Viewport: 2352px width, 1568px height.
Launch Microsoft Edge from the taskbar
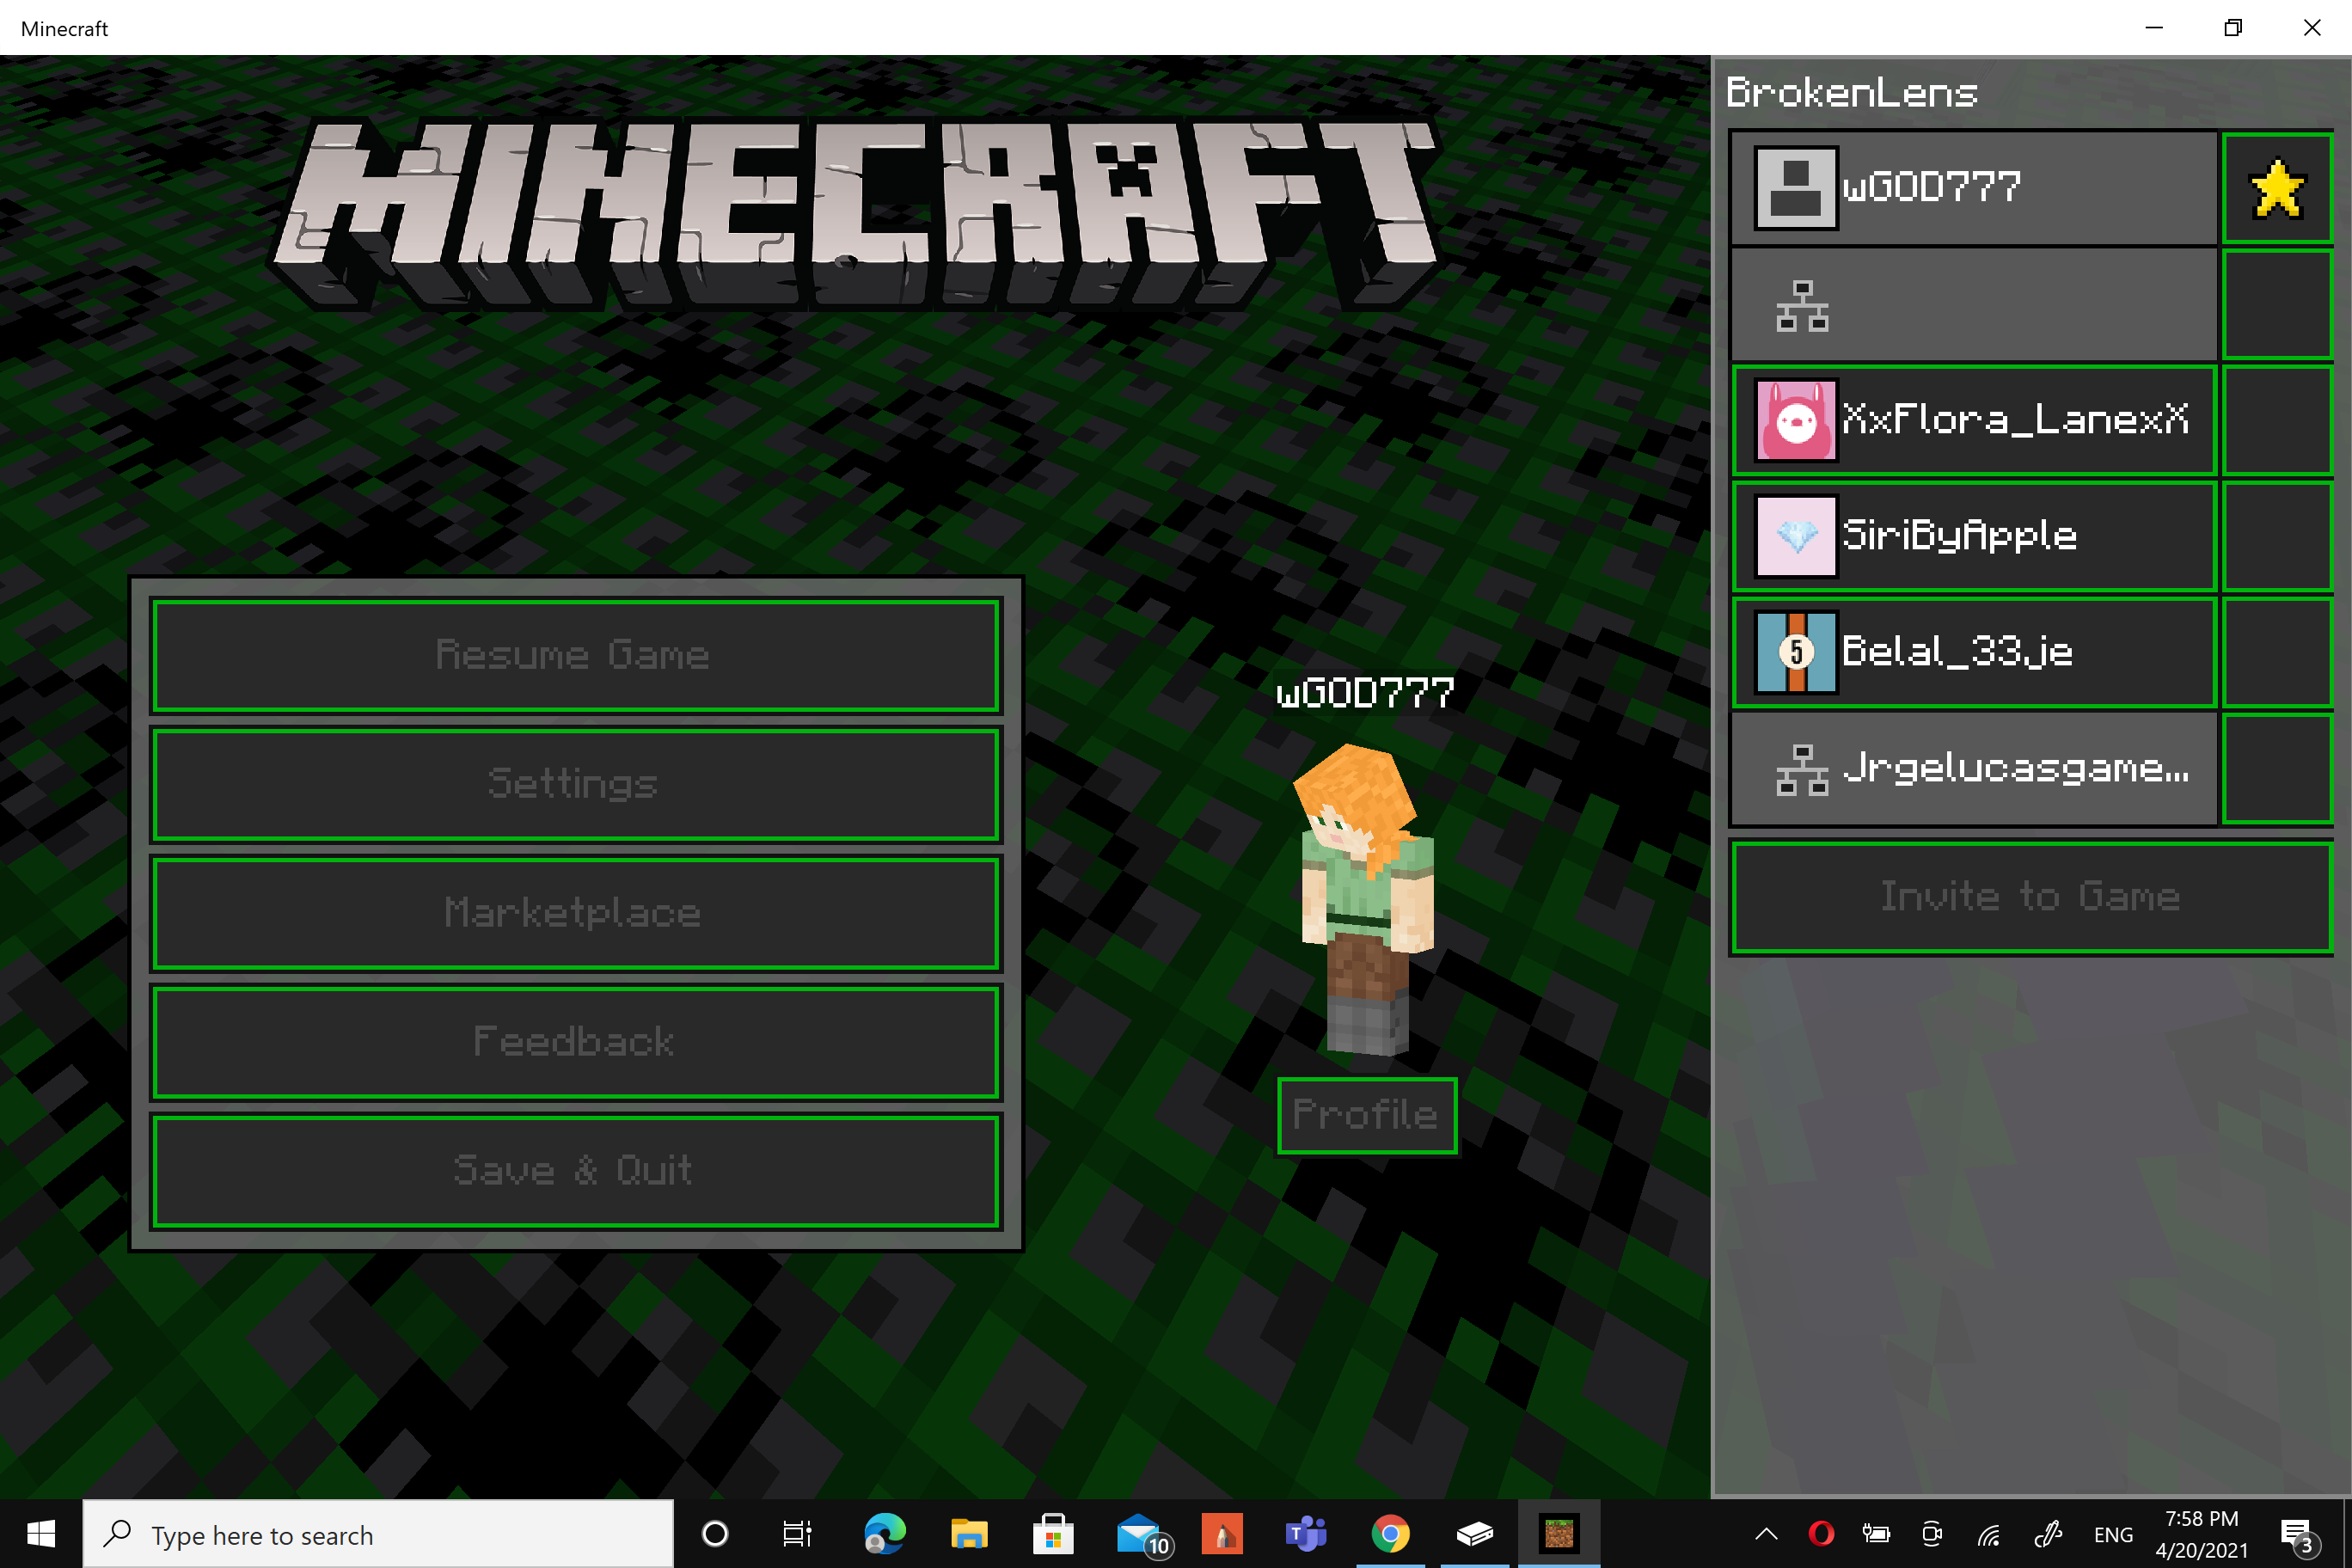point(884,1534)
